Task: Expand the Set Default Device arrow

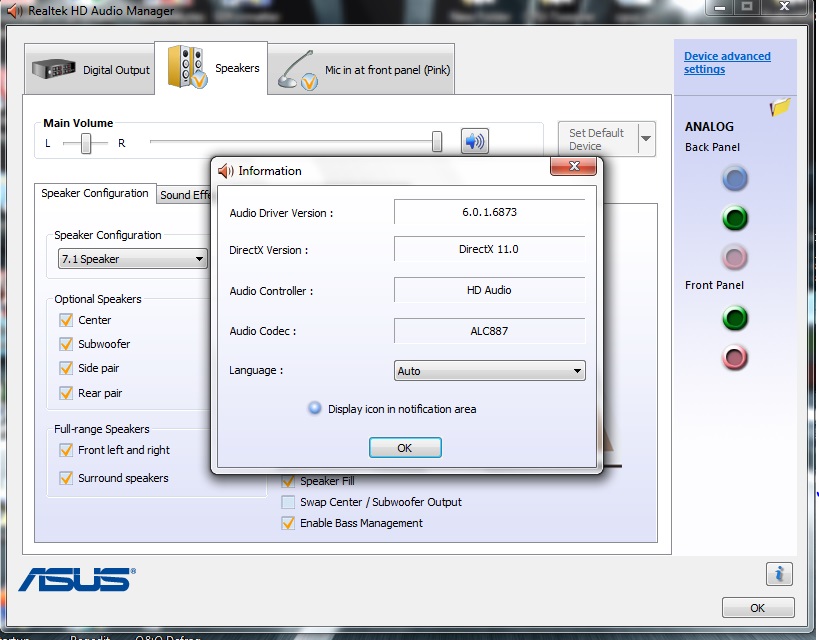Action: (x=646, y=139)
